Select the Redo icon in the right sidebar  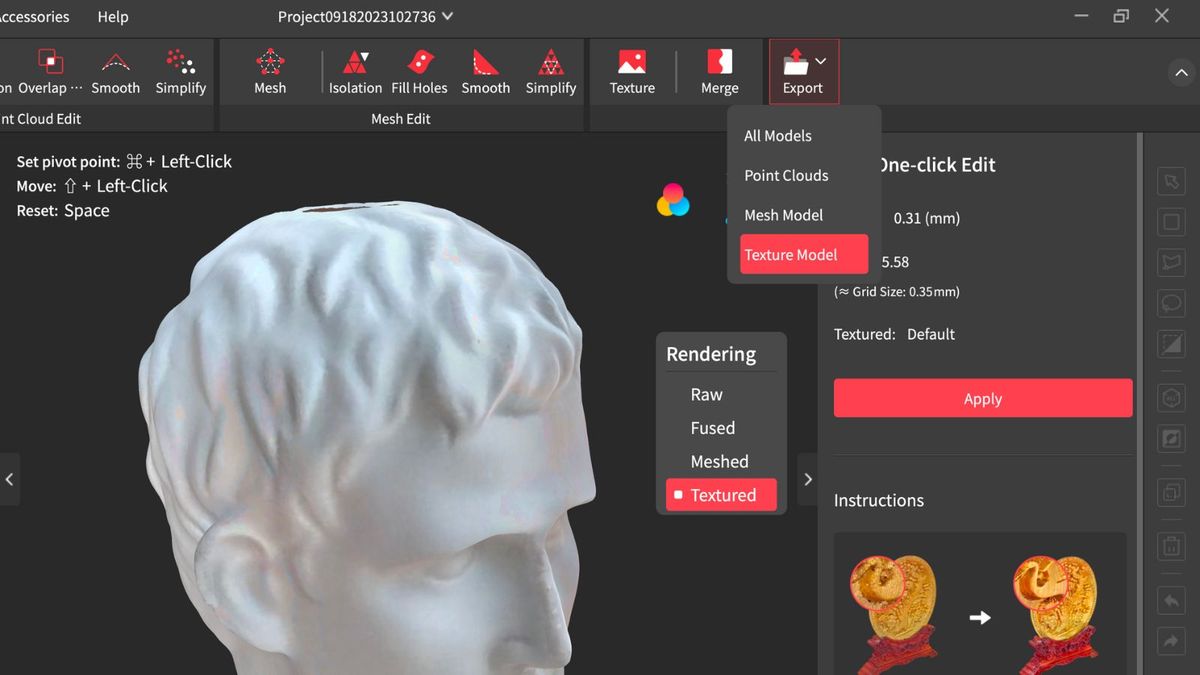tap(1171, 640)
